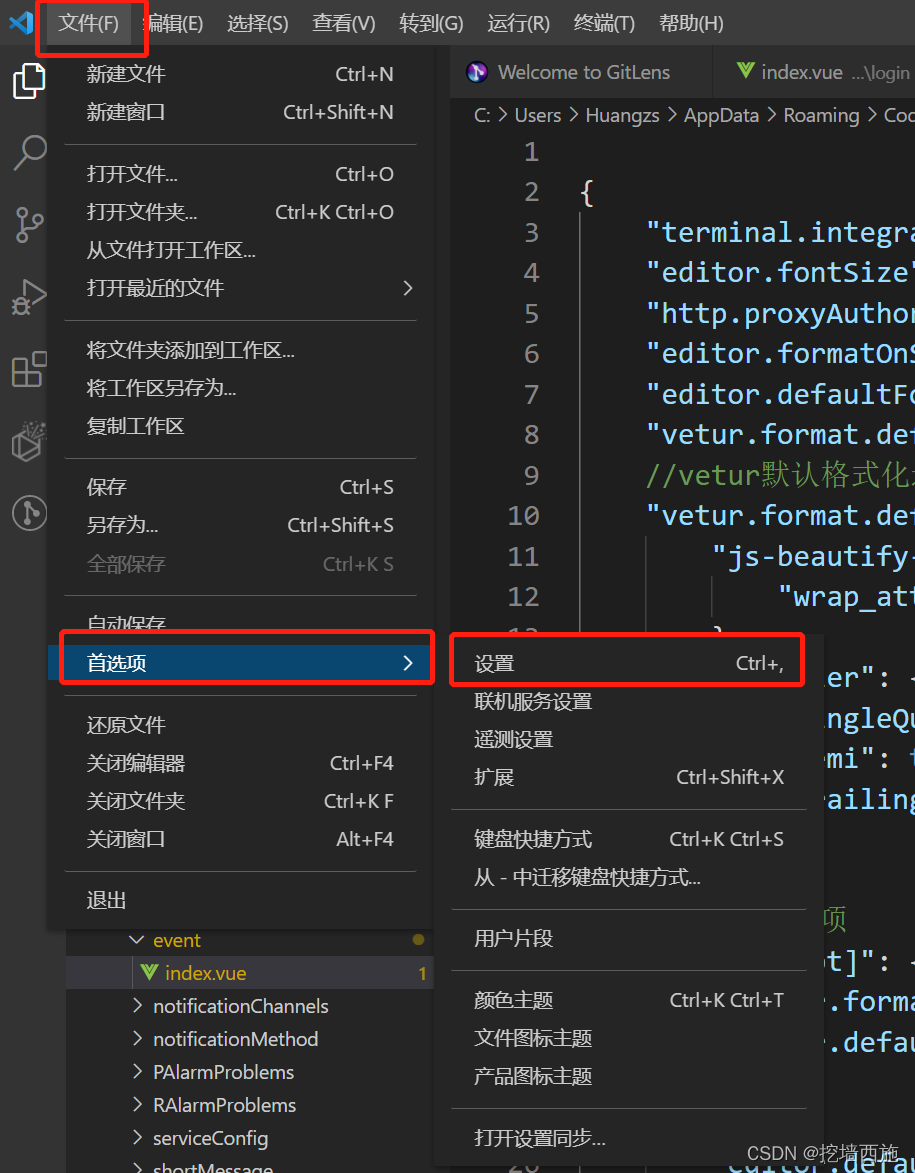Select 打开文件... menu entry

click(x=240, y=174)
